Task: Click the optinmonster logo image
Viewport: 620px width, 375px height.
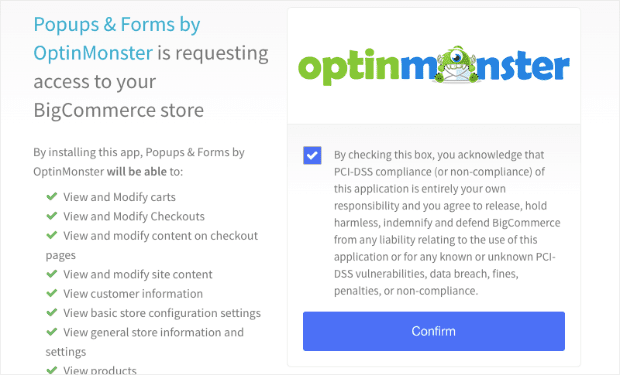Action: 434,66
